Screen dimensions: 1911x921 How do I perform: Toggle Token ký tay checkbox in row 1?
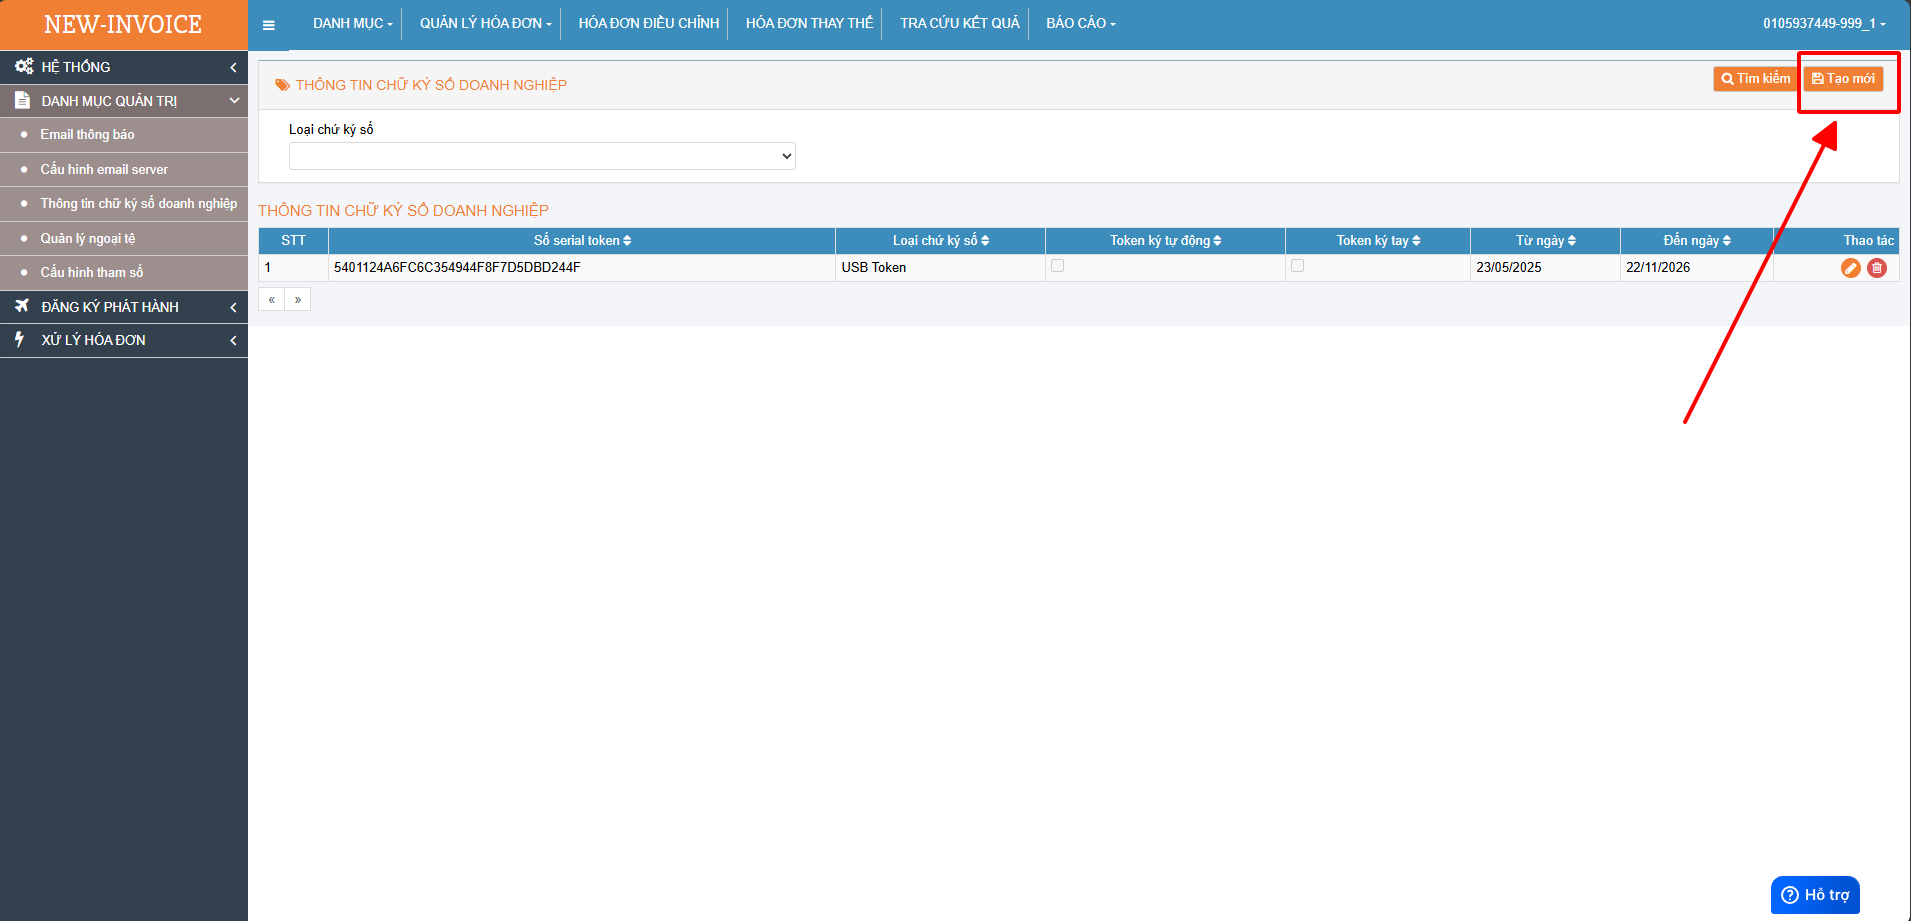[1297, 266]
